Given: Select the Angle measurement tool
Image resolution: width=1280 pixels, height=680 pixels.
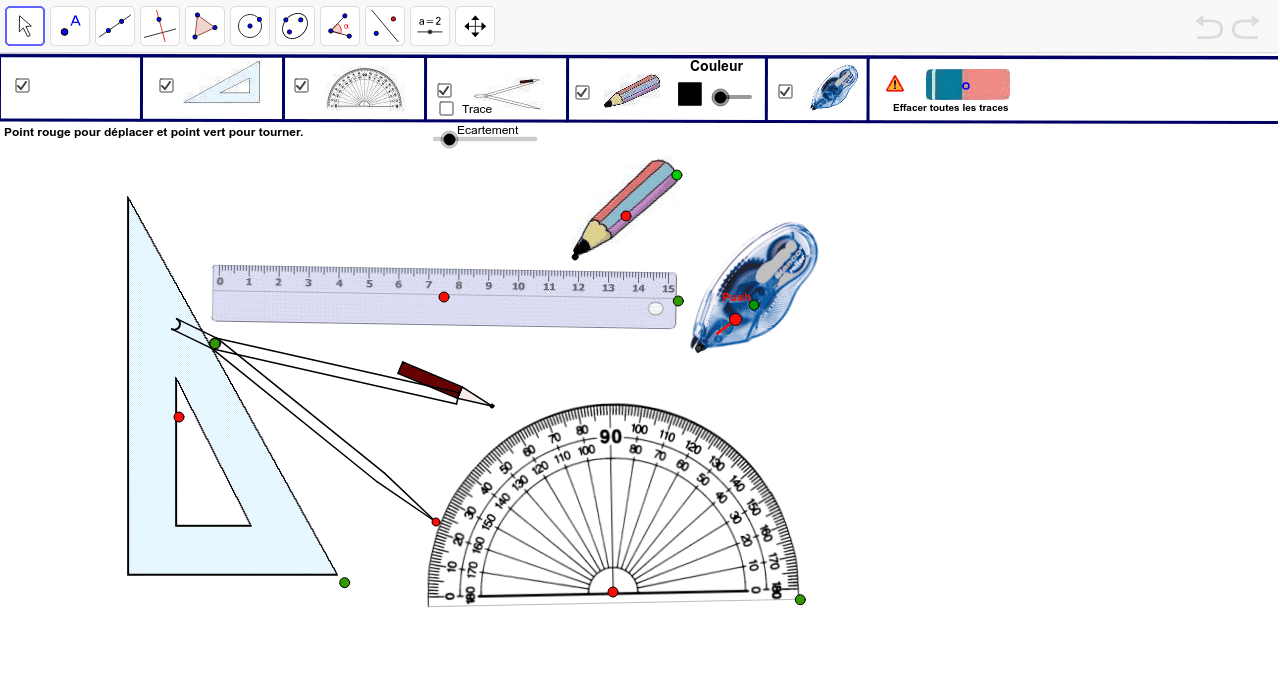Looking at the screenshot, I should click(x=339, y=25).
